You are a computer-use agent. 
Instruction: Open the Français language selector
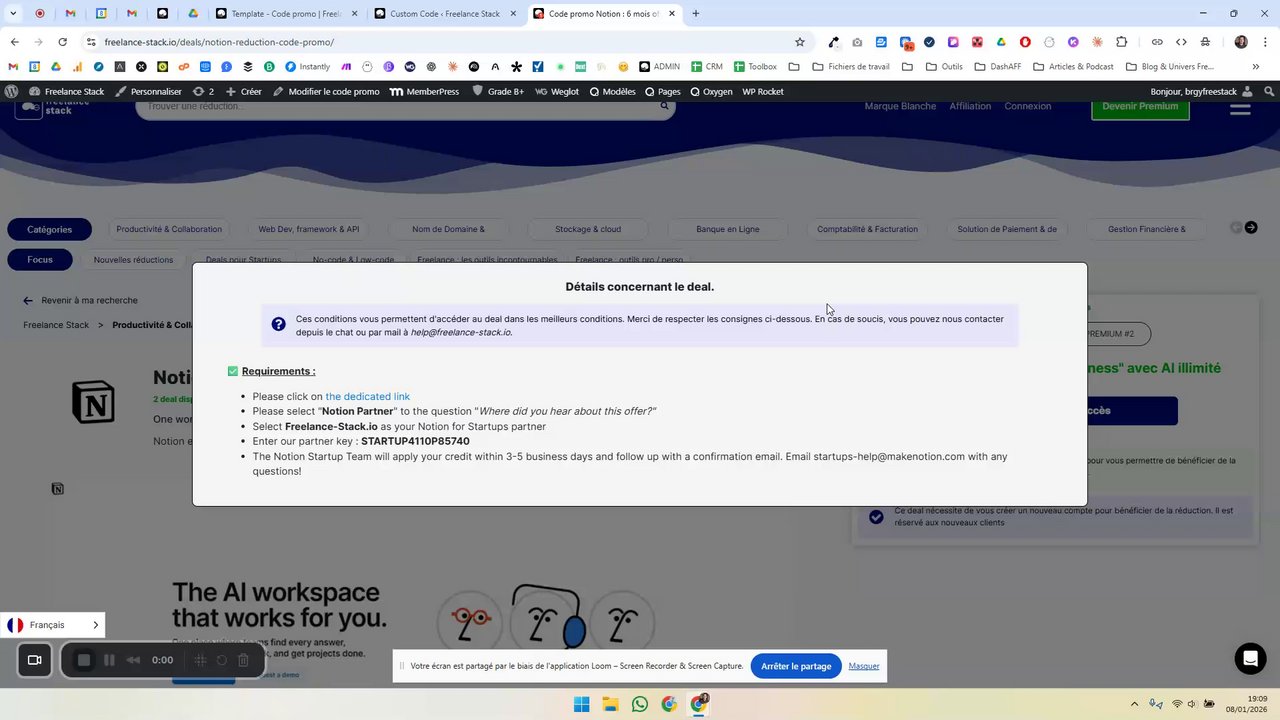click(x=52, y=625)
